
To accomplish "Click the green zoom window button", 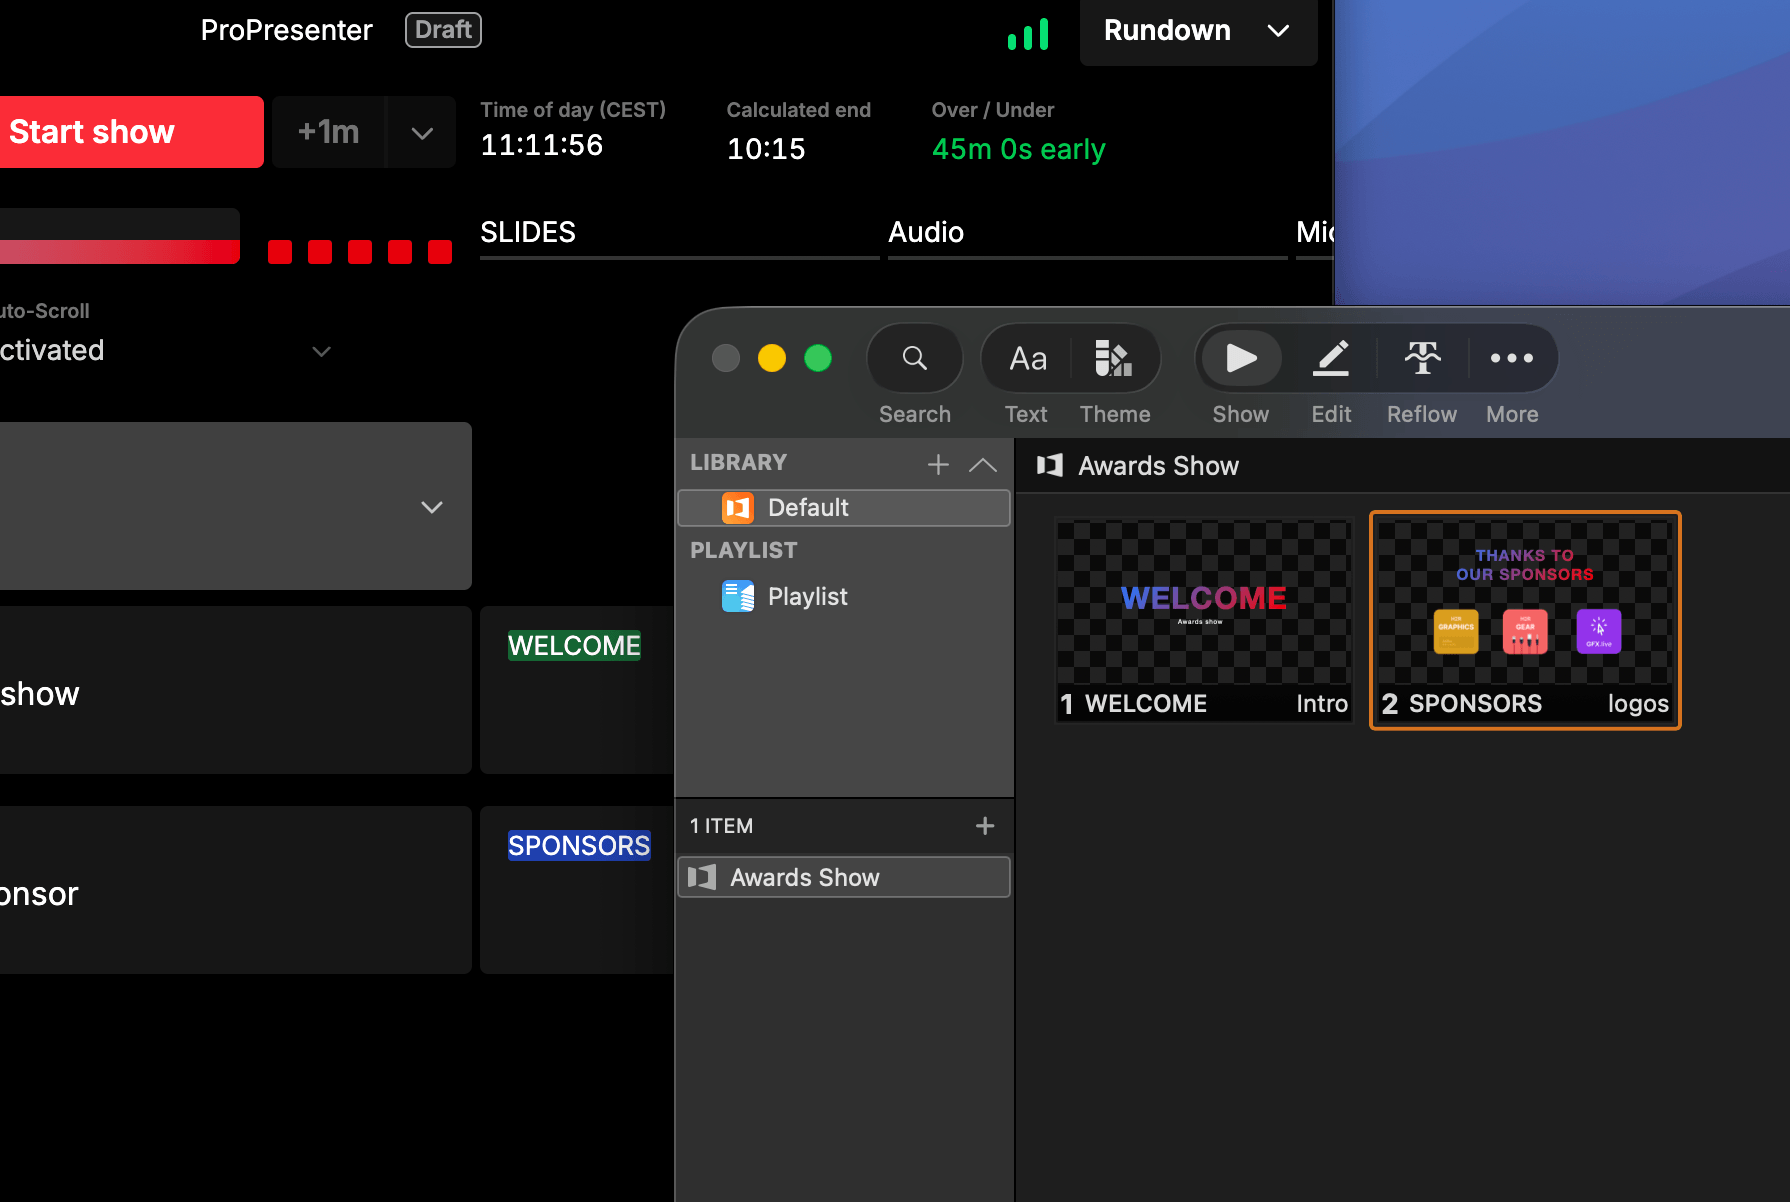I will tap(818, 358).
